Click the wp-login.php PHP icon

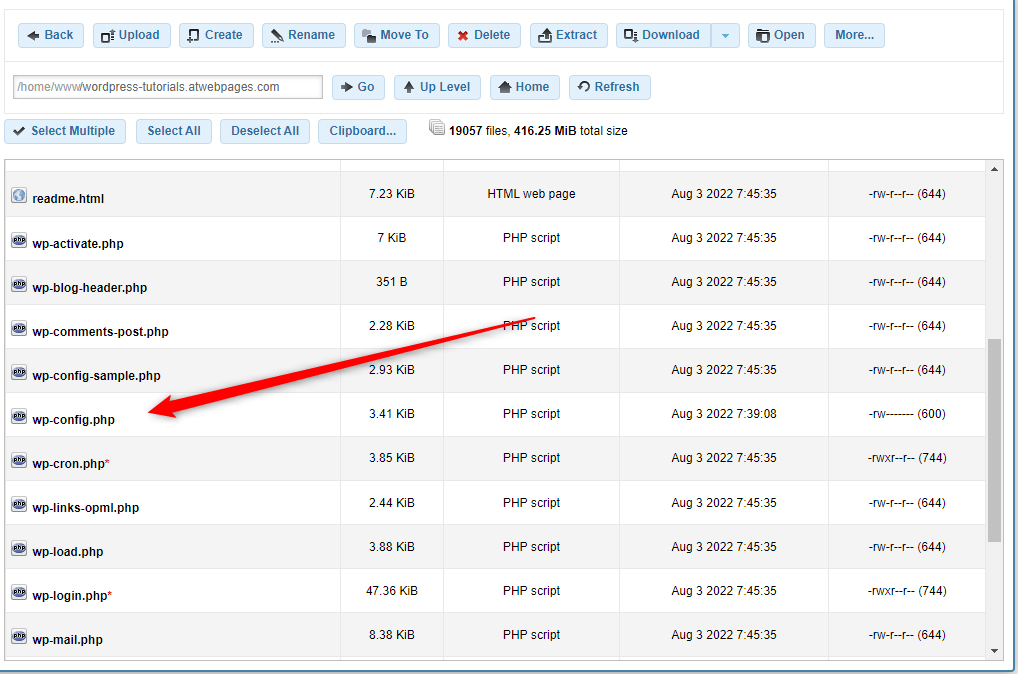coord(19,592)
